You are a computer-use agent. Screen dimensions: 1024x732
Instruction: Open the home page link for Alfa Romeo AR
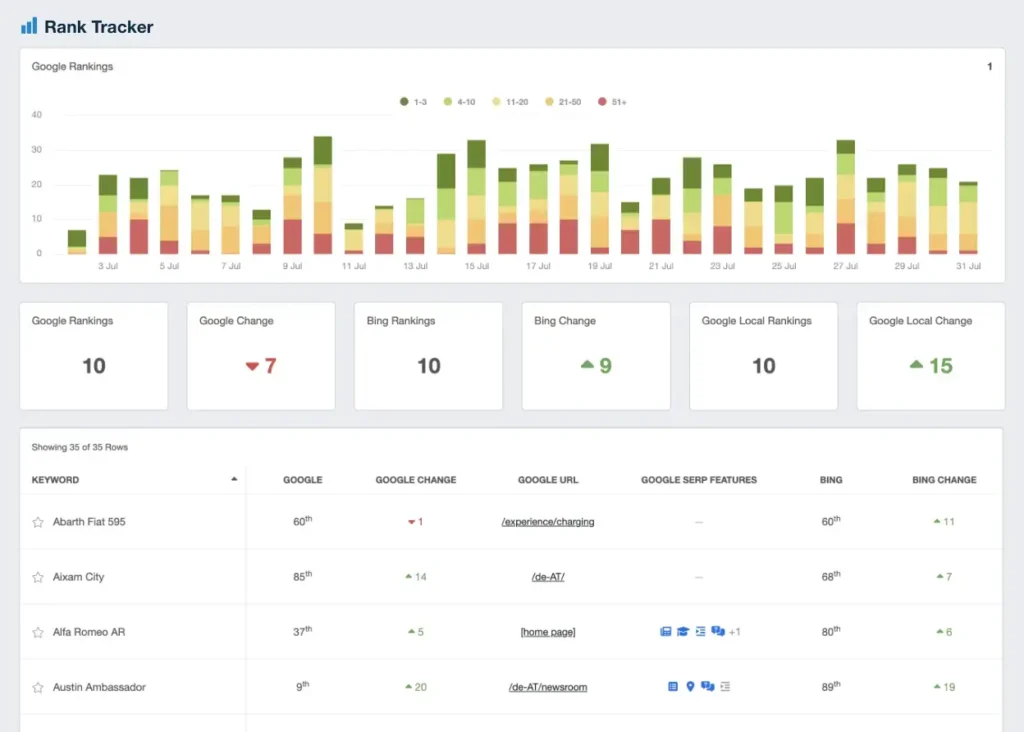547,631
